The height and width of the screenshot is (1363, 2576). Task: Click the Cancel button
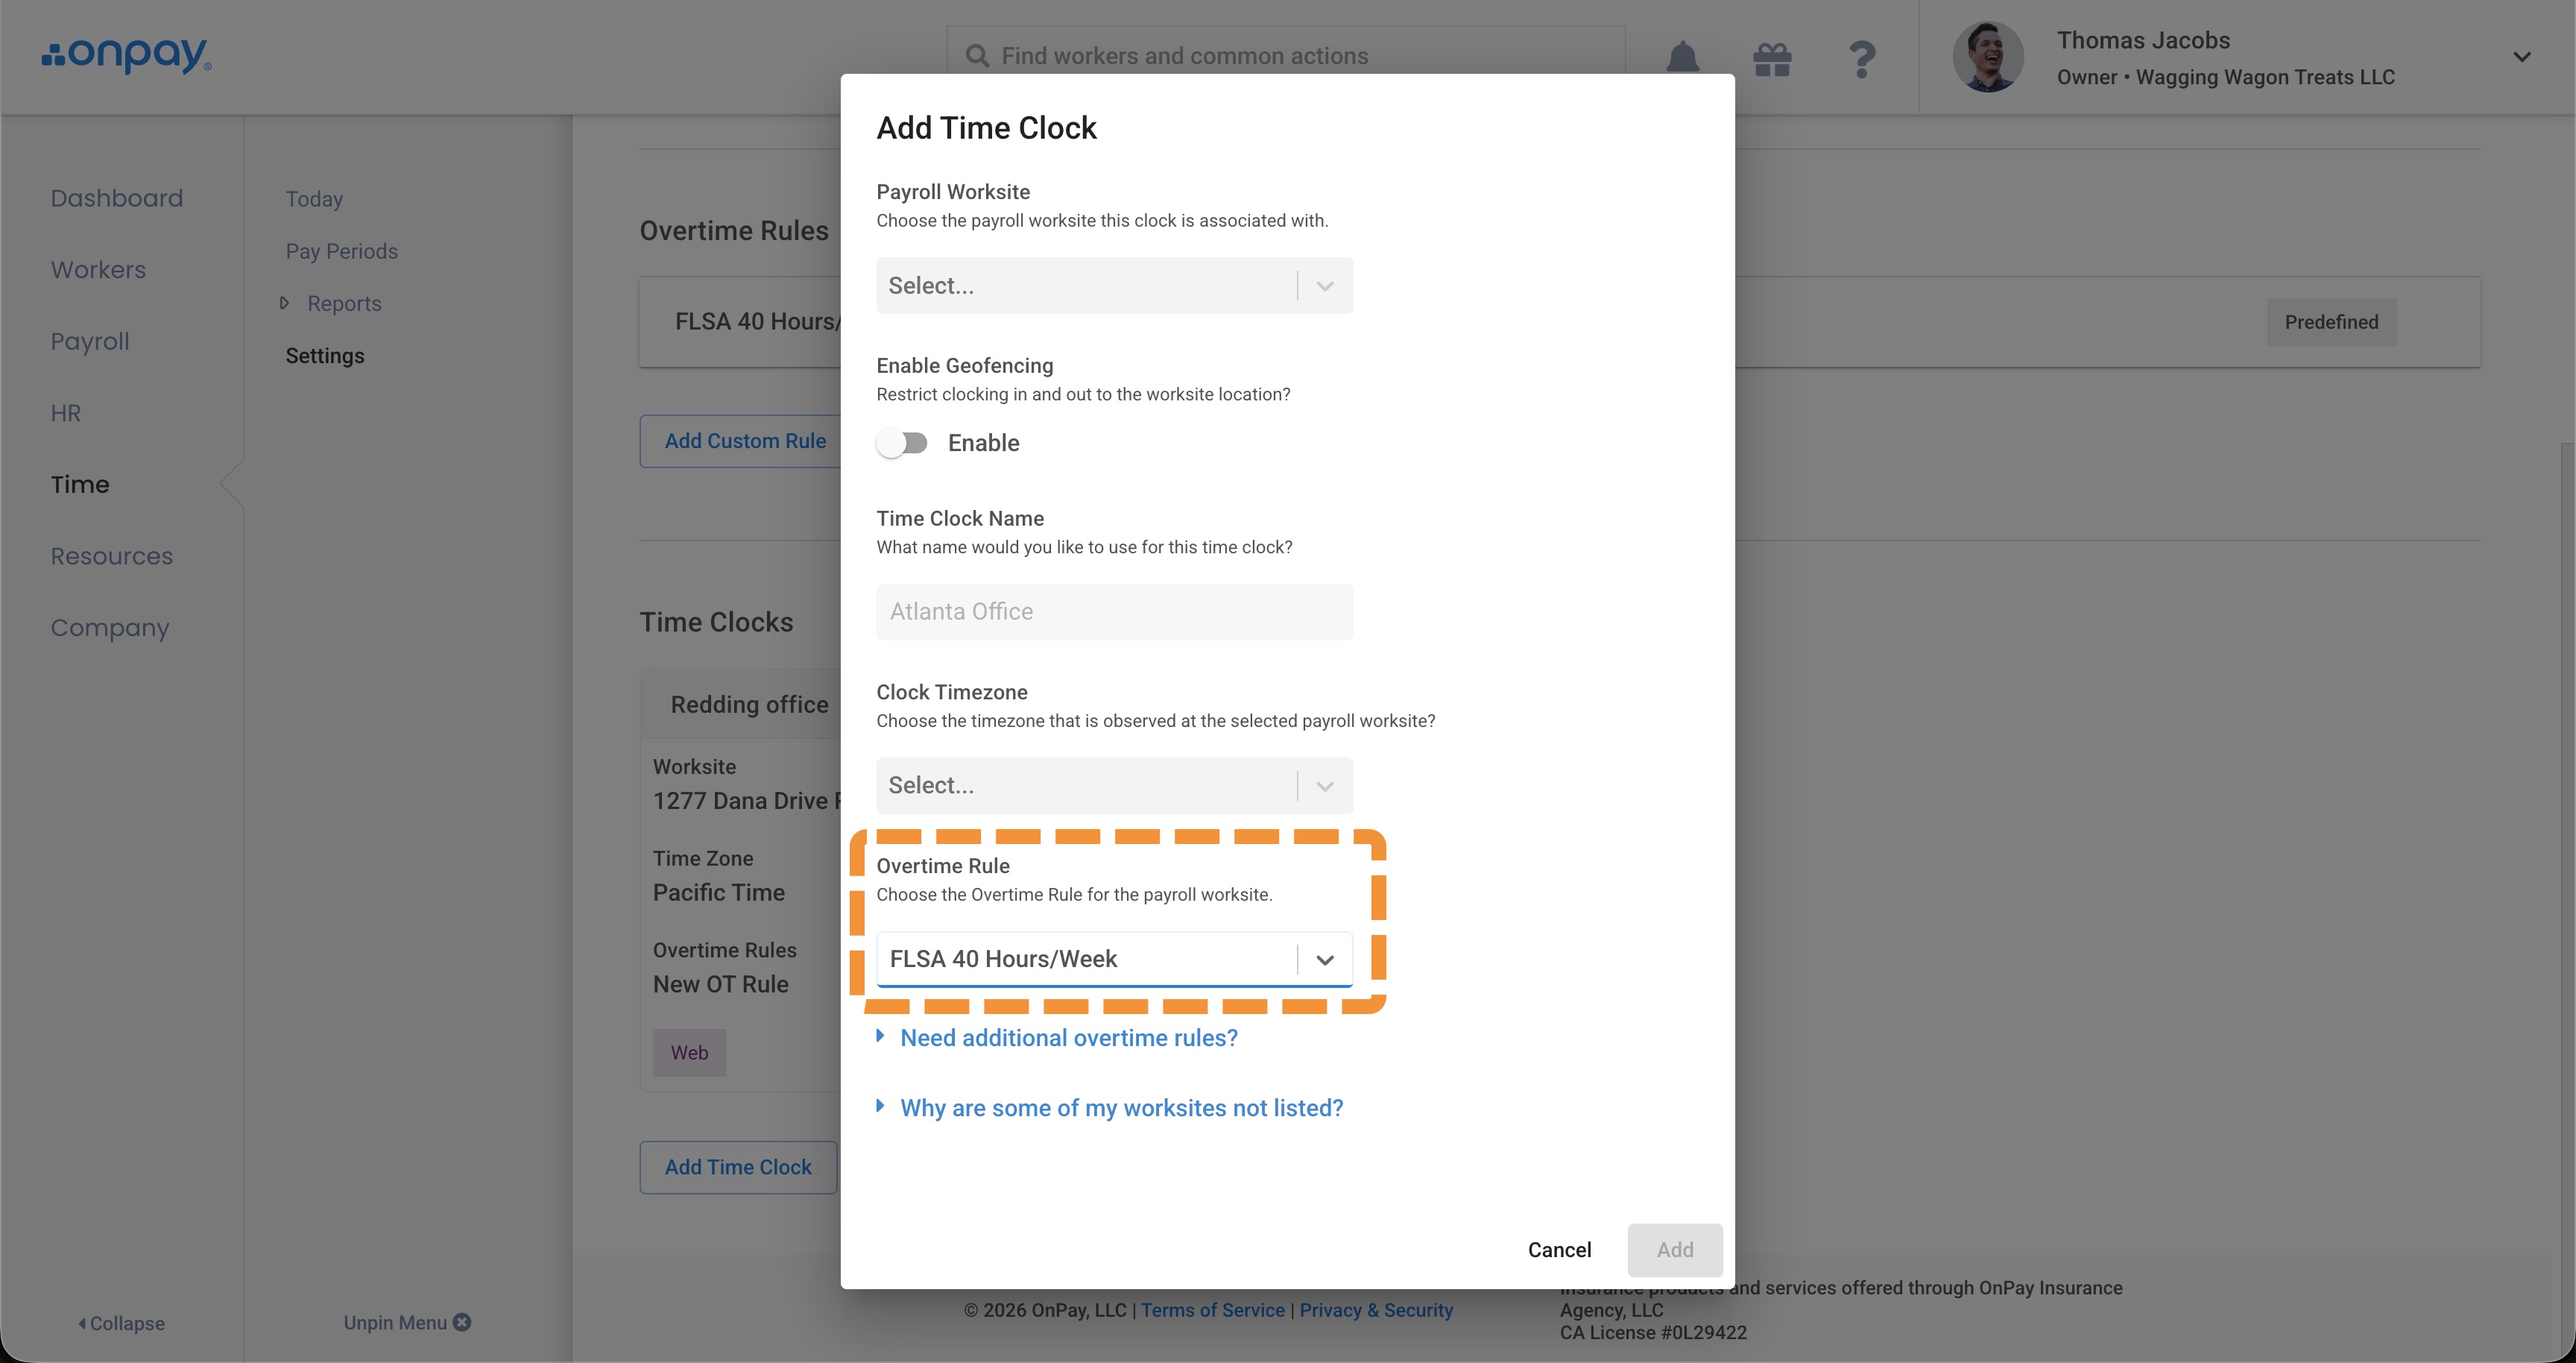(x=1559, y=1250)
